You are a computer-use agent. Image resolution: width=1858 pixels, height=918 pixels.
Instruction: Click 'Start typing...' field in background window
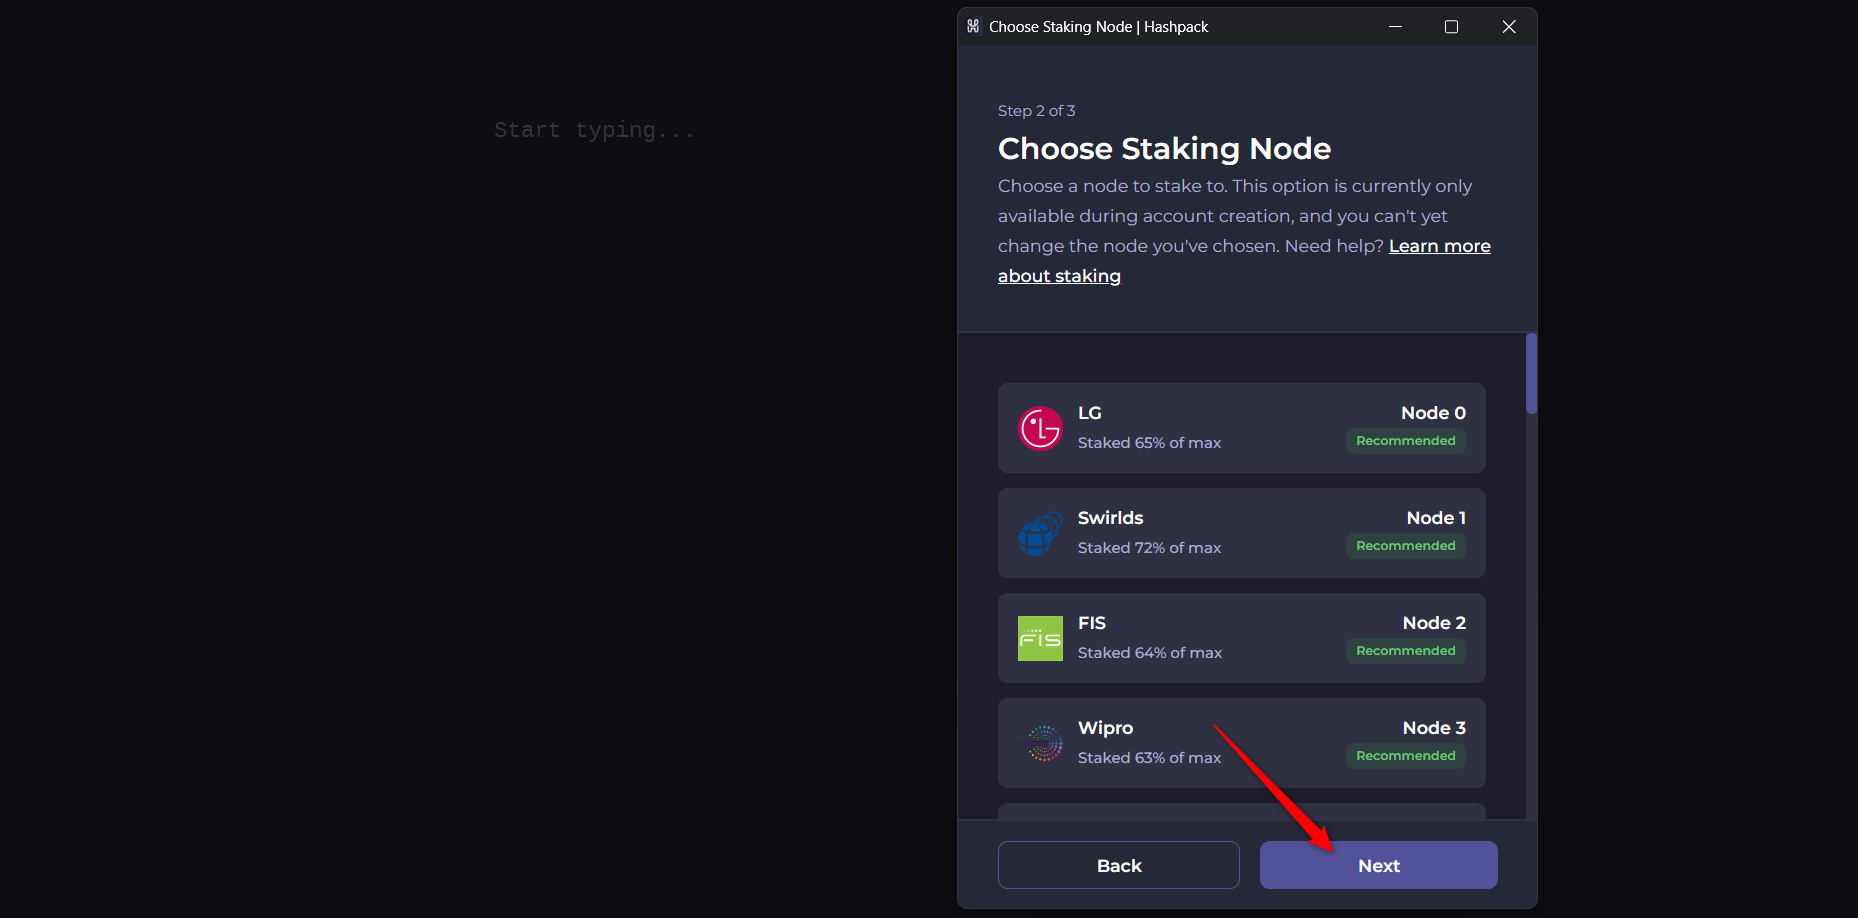pyautogui.click(x=594, y=130)
